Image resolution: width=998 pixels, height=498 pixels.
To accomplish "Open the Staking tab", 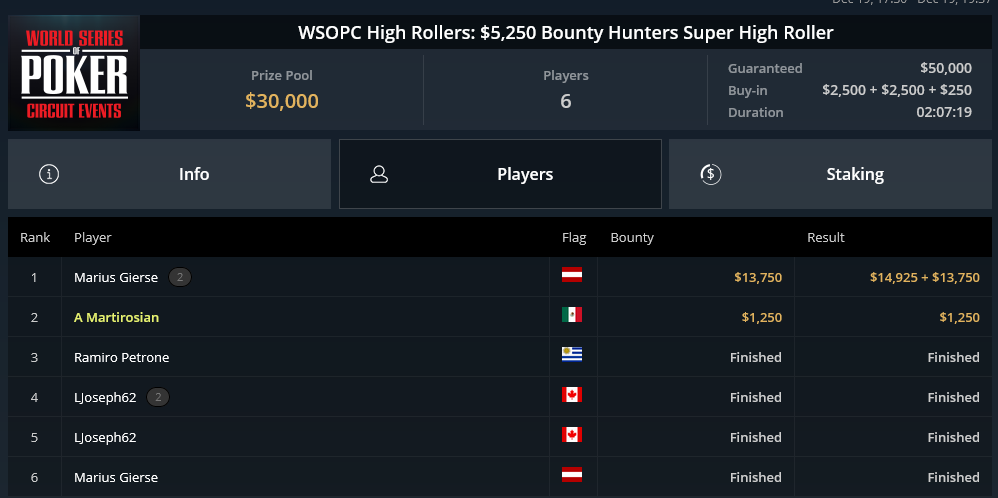I will [x=830, y=174].
